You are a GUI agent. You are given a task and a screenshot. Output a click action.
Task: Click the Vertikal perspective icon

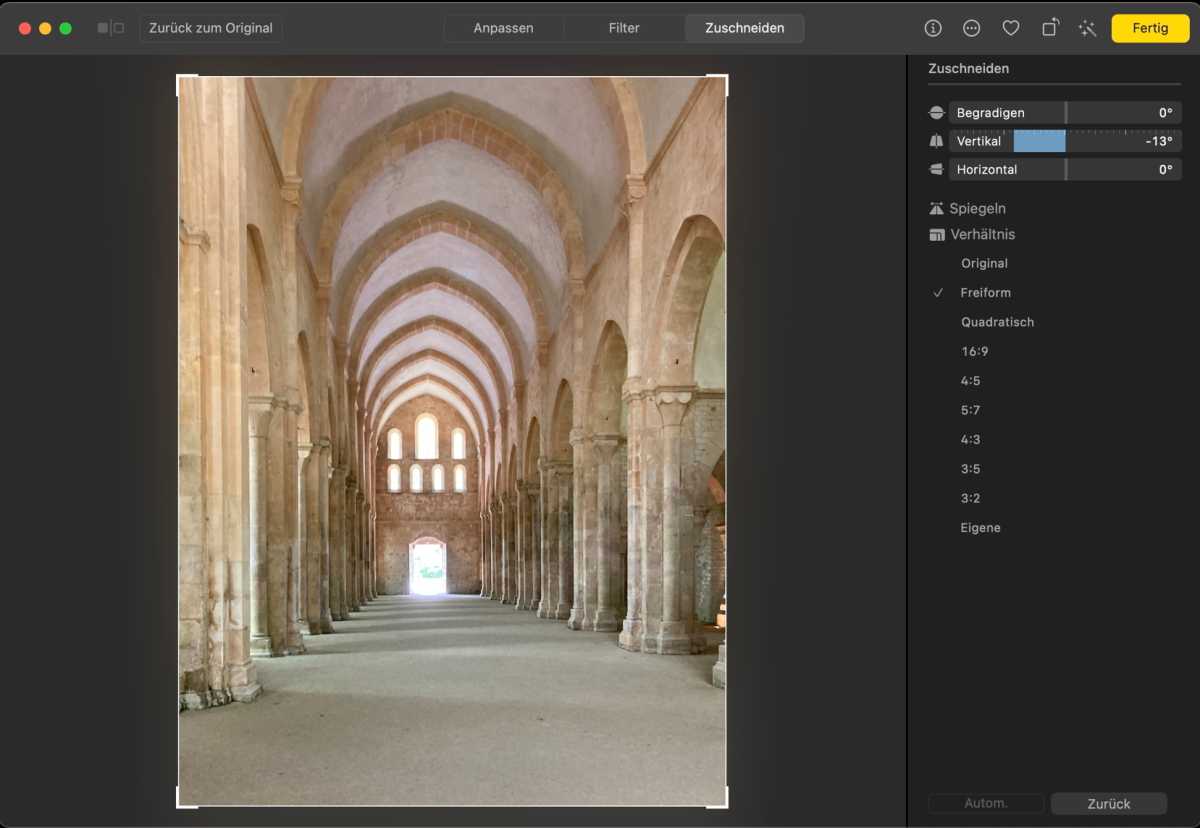pos(936,141)
